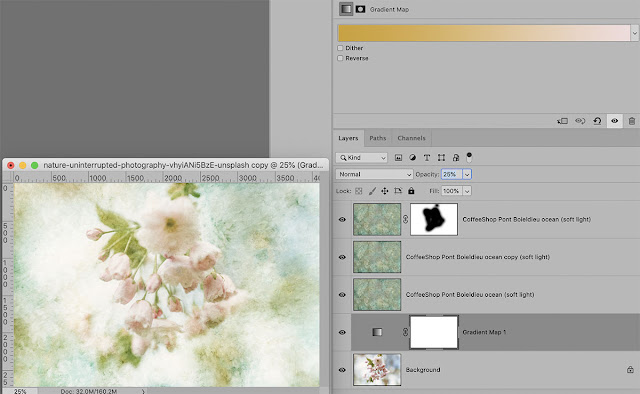Select the 'Gradient Map 1' layer name
The image size is (640, 394).
[x=484, y=332]
